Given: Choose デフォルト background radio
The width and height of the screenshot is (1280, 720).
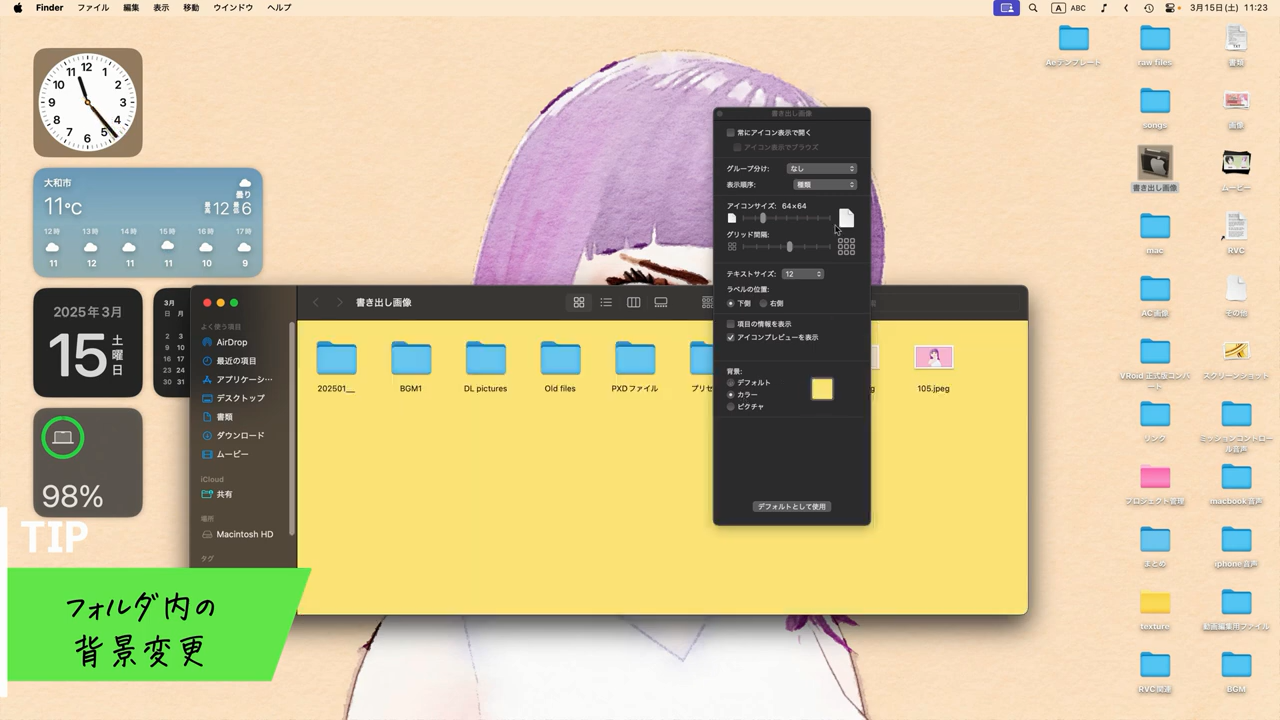Looking at the screenshot, I should click(731, 383).
